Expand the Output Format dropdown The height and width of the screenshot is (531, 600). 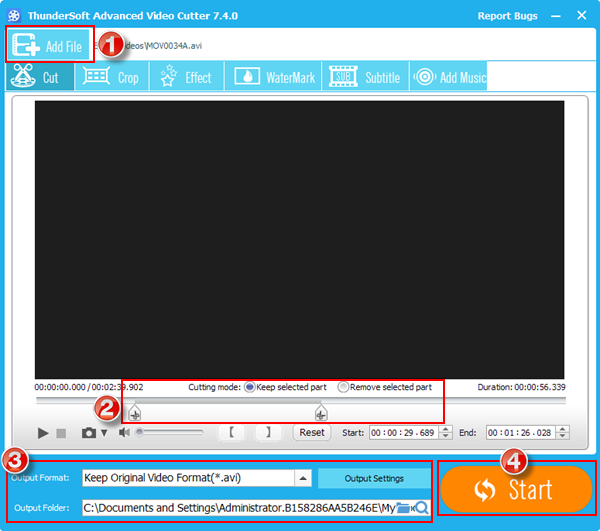303,478
